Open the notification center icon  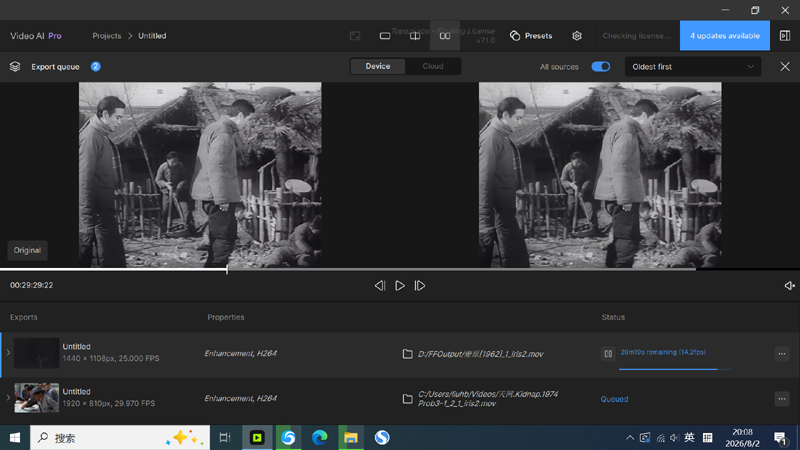point(780,438)
